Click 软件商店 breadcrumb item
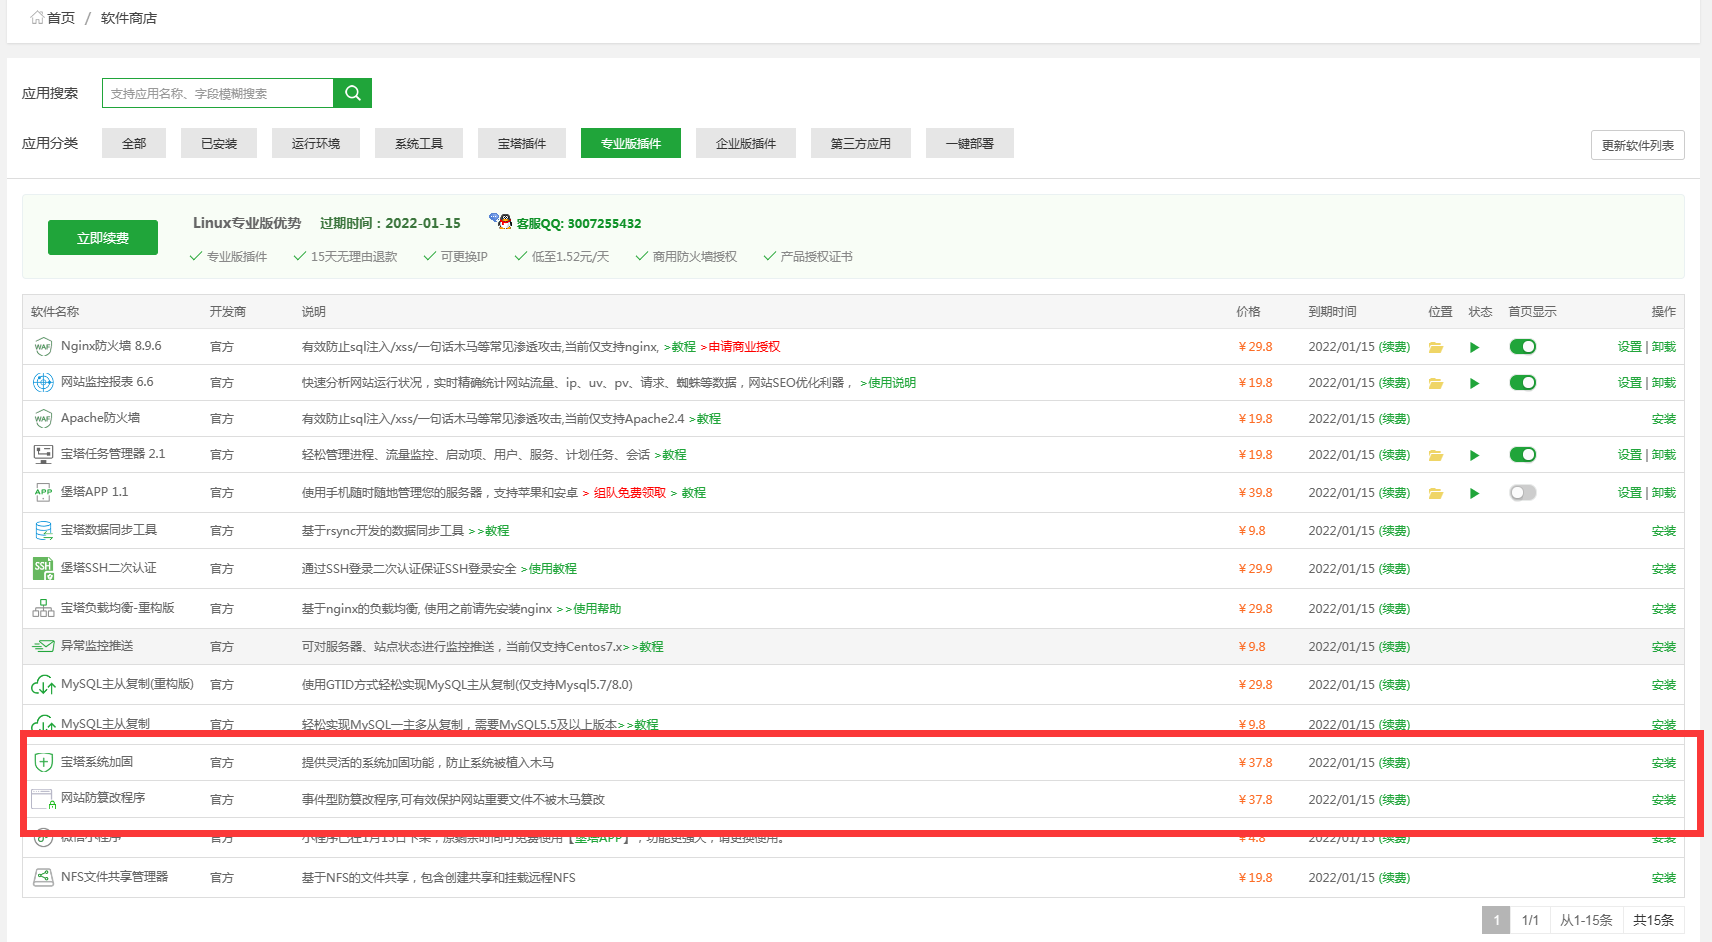1712x942 pixels. coord(129,18)
